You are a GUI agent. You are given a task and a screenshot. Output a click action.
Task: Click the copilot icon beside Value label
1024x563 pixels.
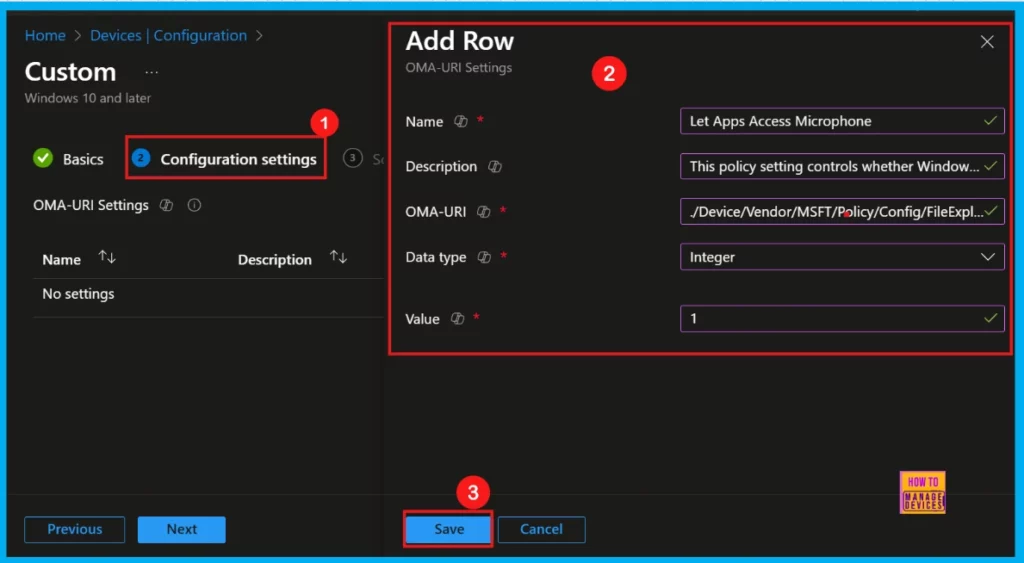pyautogui.click(x=458, y=319)
